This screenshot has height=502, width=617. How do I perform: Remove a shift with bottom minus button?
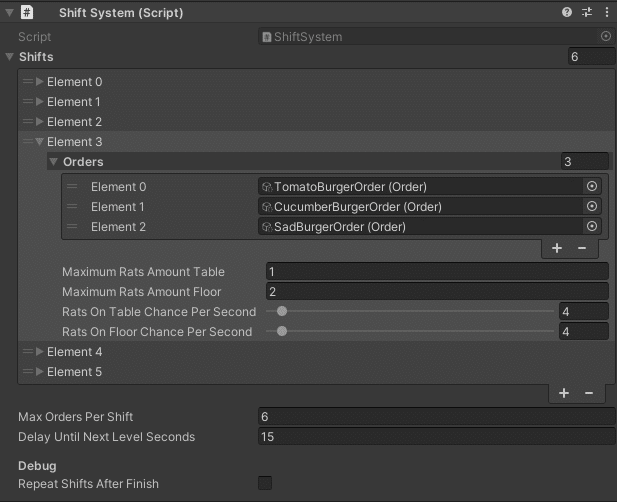(x=589, y=393)
